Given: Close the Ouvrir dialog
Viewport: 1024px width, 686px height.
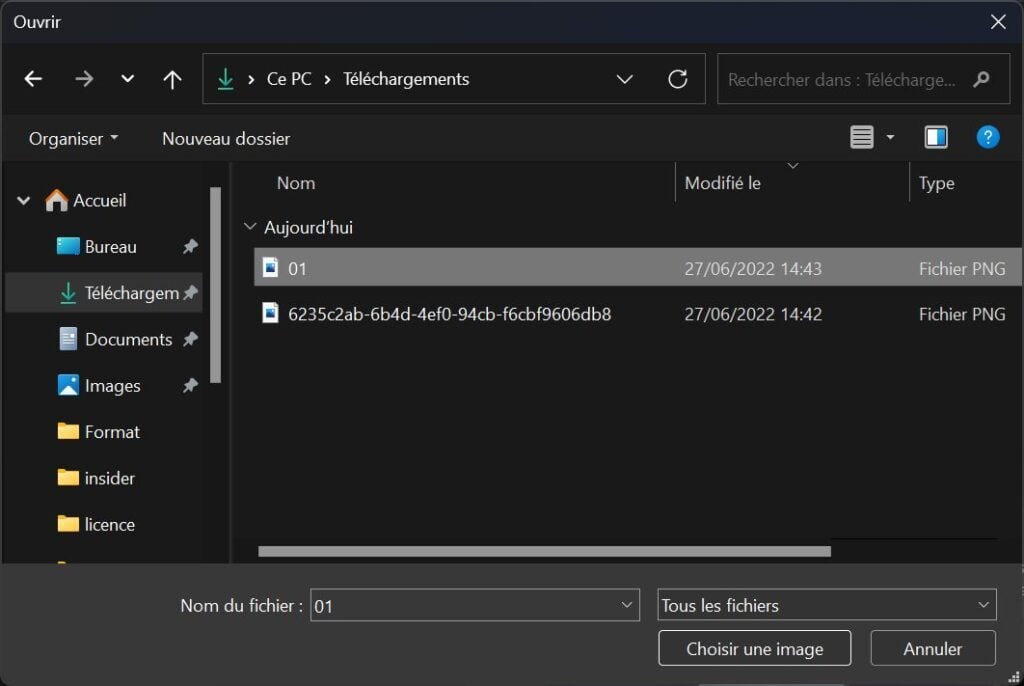Looking at the screenshot, I should pos(998,22).
